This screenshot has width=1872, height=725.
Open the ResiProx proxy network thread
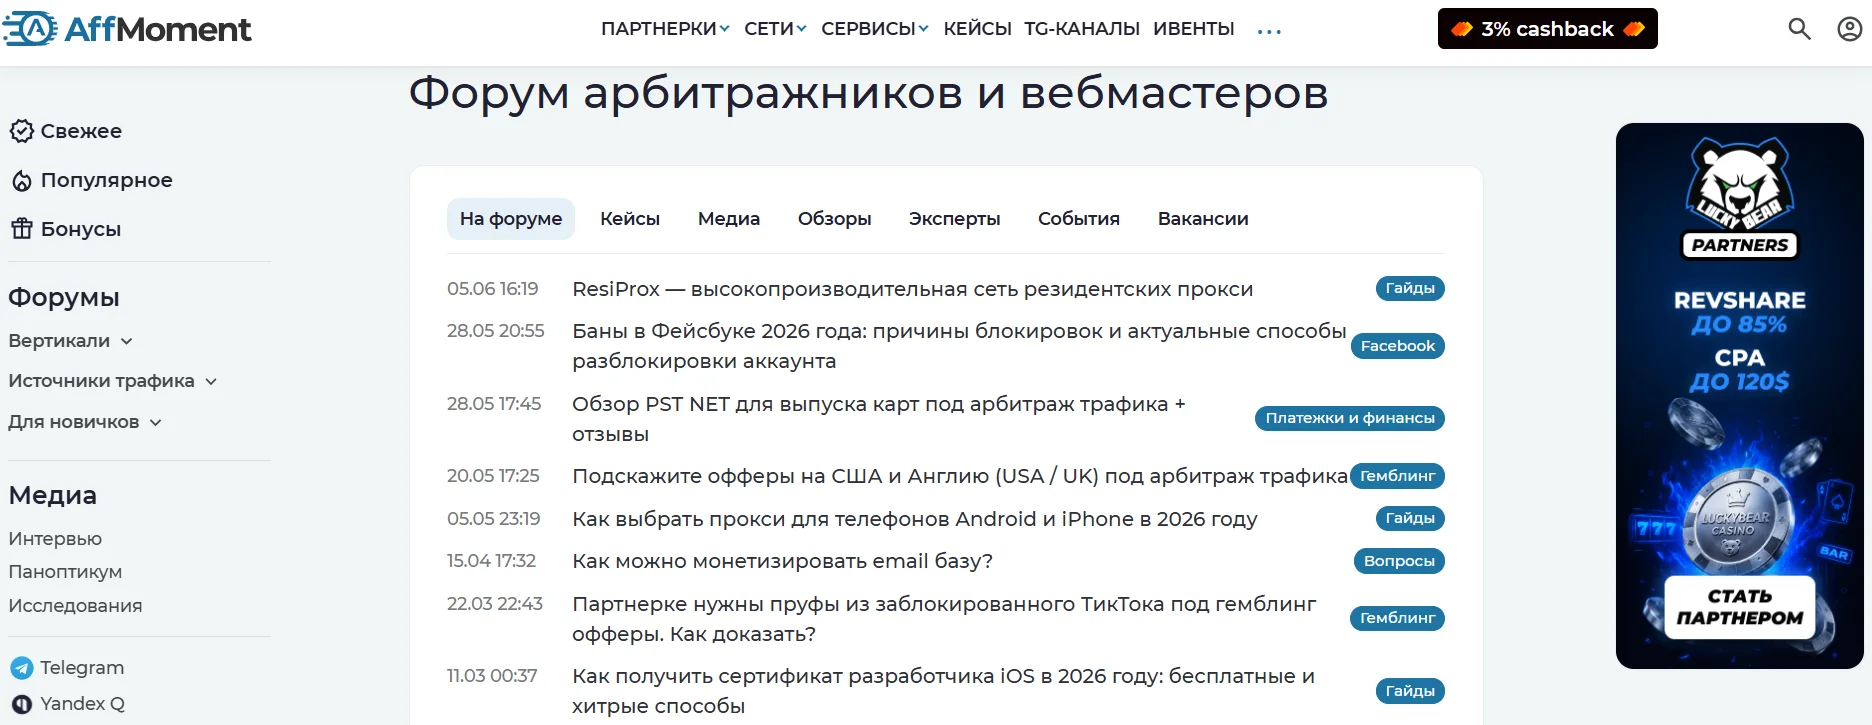pyautogui.click(x=912, y=289)
